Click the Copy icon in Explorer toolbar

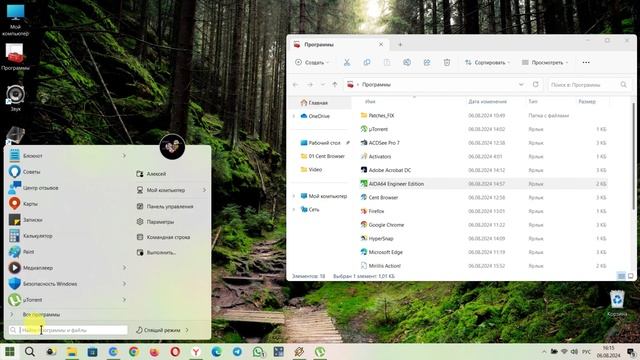[x=367, y=62]
